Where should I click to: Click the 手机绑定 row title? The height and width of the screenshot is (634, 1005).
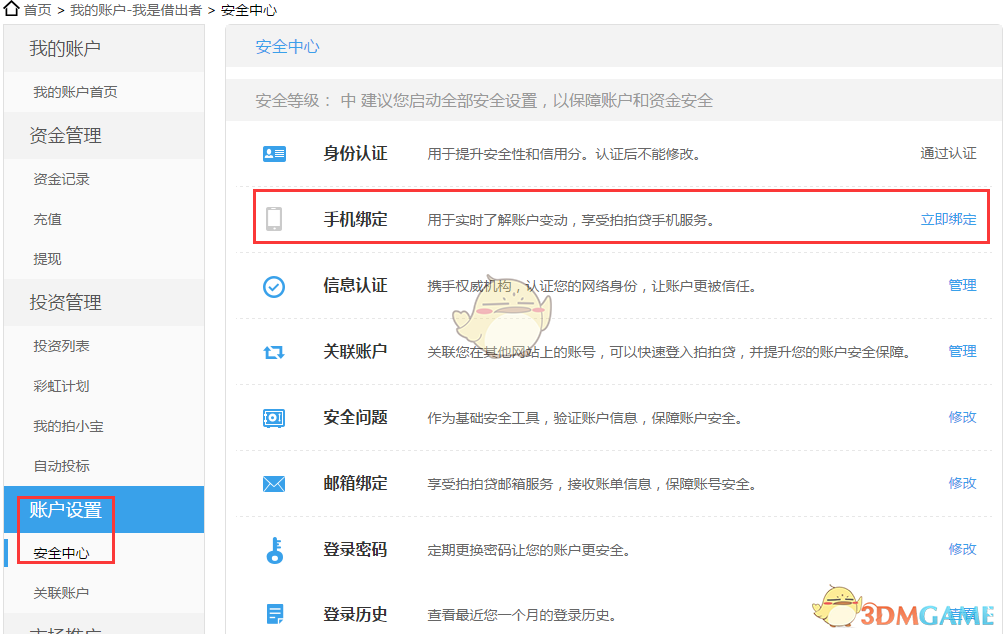355,219
